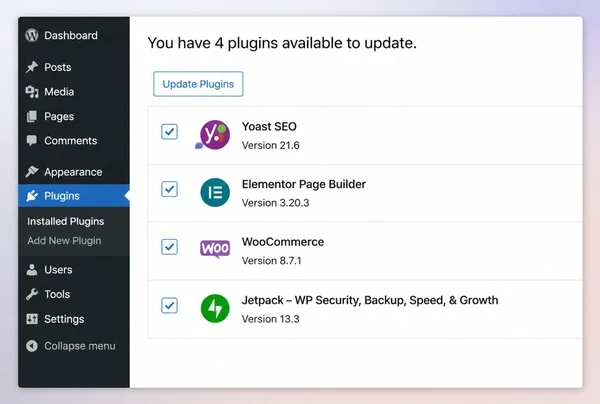600x404 pixels.
Task: Click the text Version 3.20.3
Action: click(x=276, y=203)
